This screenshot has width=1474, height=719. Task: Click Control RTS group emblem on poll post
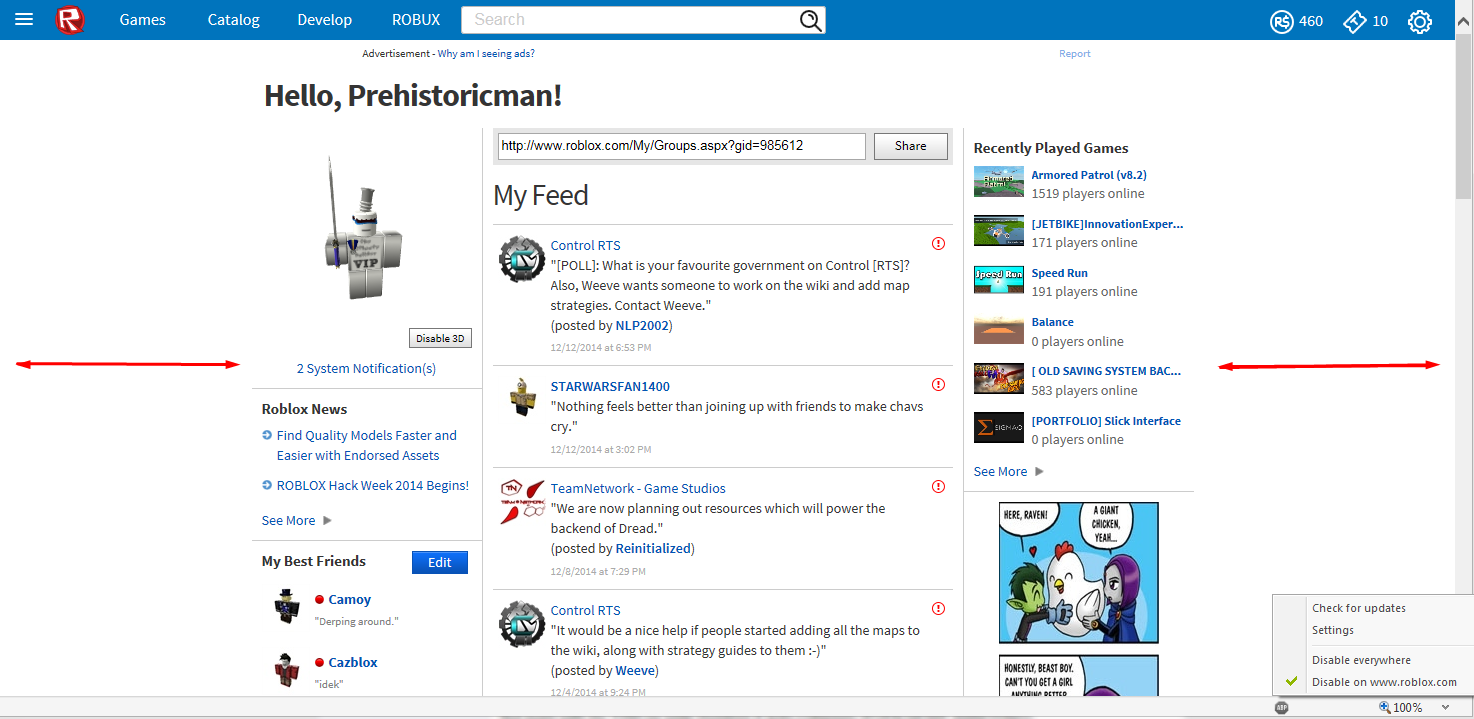coord(521,260)
